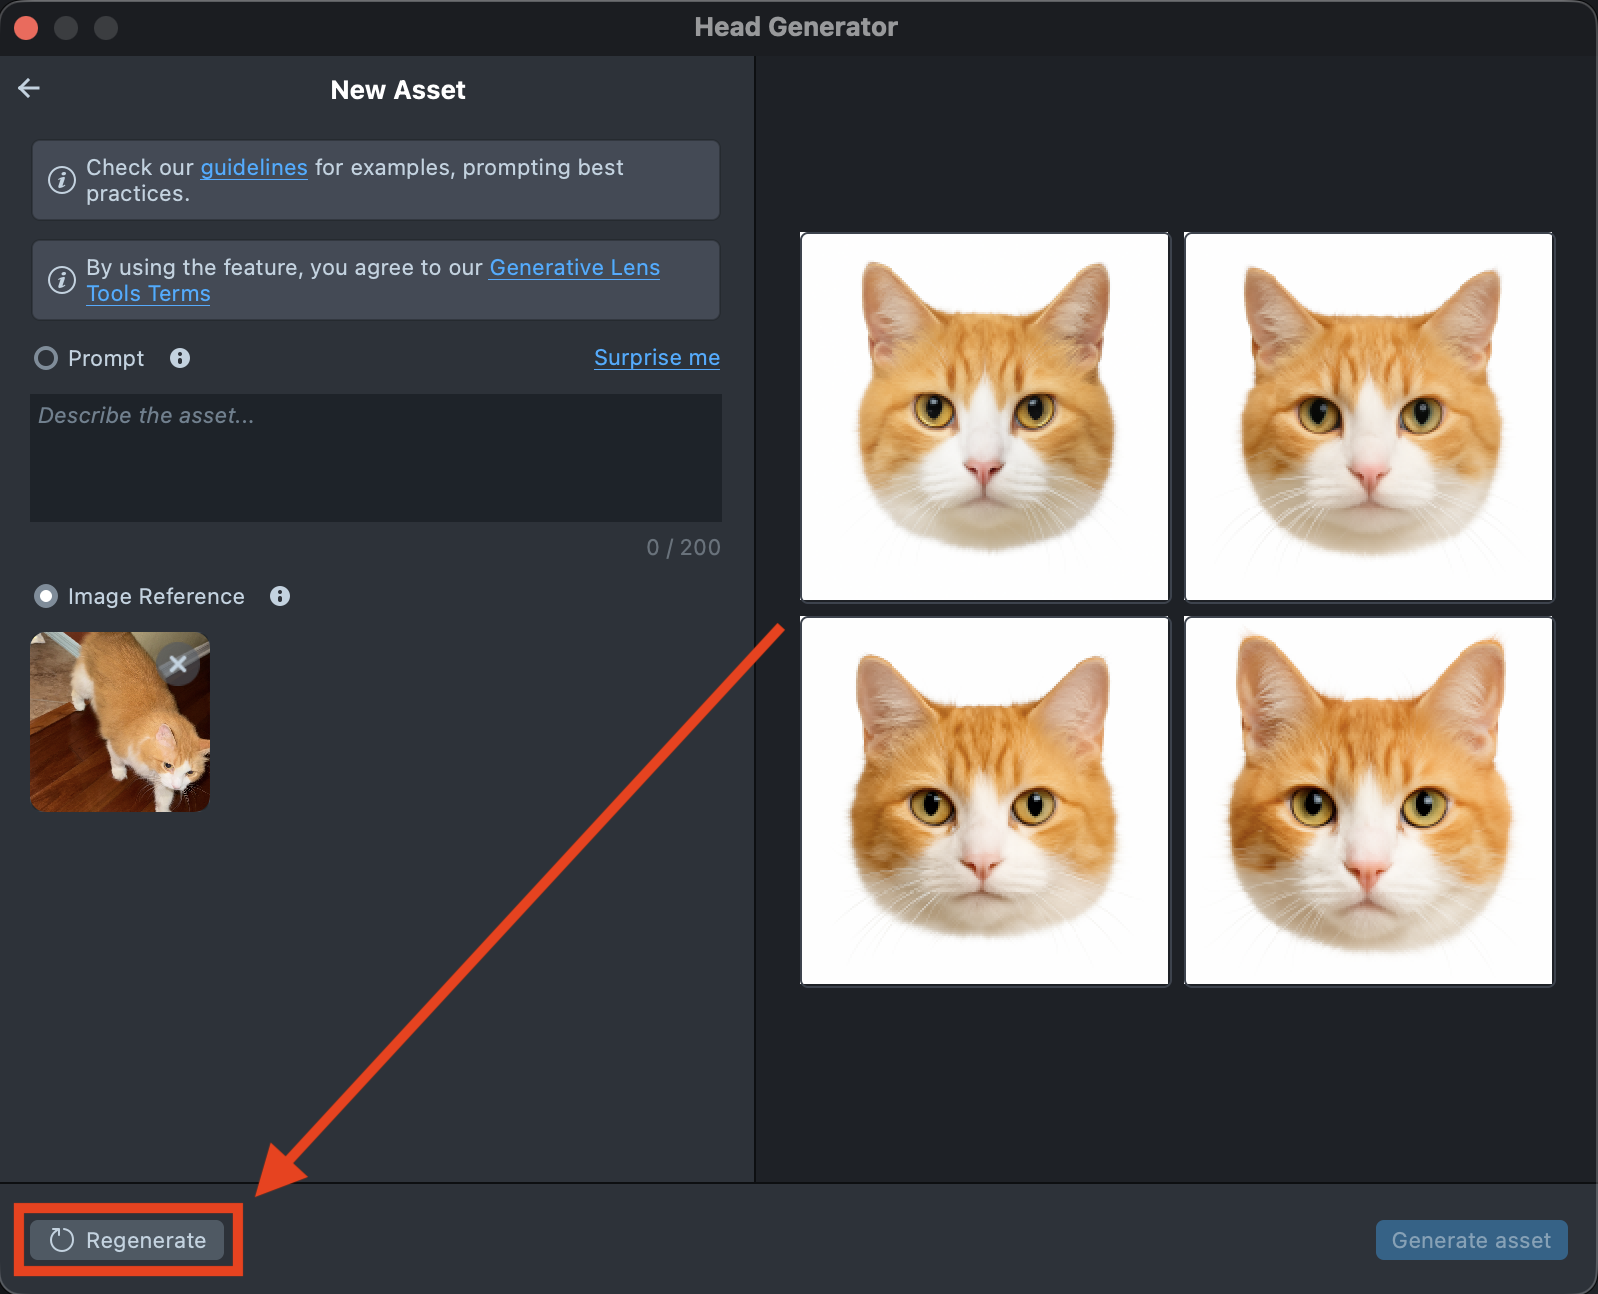The width and height of the screenshot is (1598, 1294).
Task: Click the Surprise me link
Action: (656, 358)
